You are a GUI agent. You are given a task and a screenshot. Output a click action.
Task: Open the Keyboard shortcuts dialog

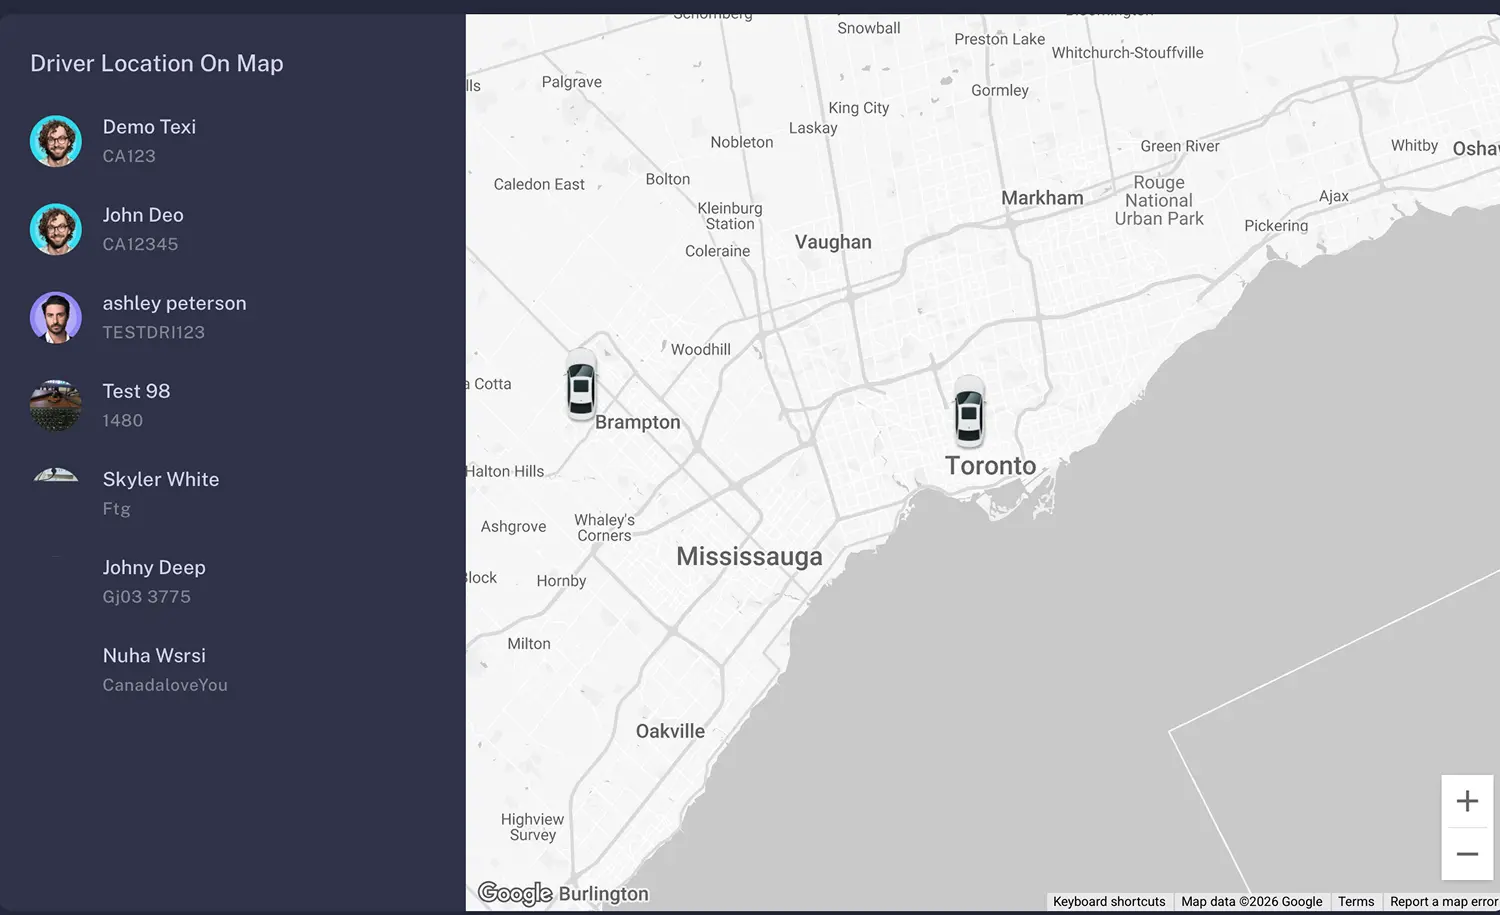(1108, 901)
